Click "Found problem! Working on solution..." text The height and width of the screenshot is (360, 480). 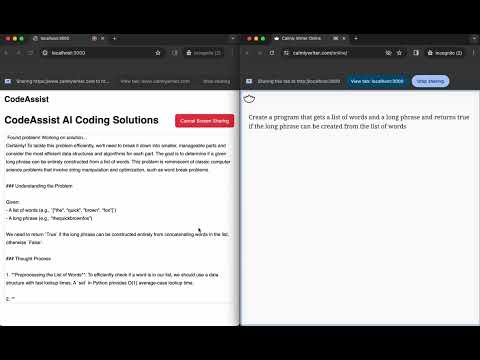(47, 138)
